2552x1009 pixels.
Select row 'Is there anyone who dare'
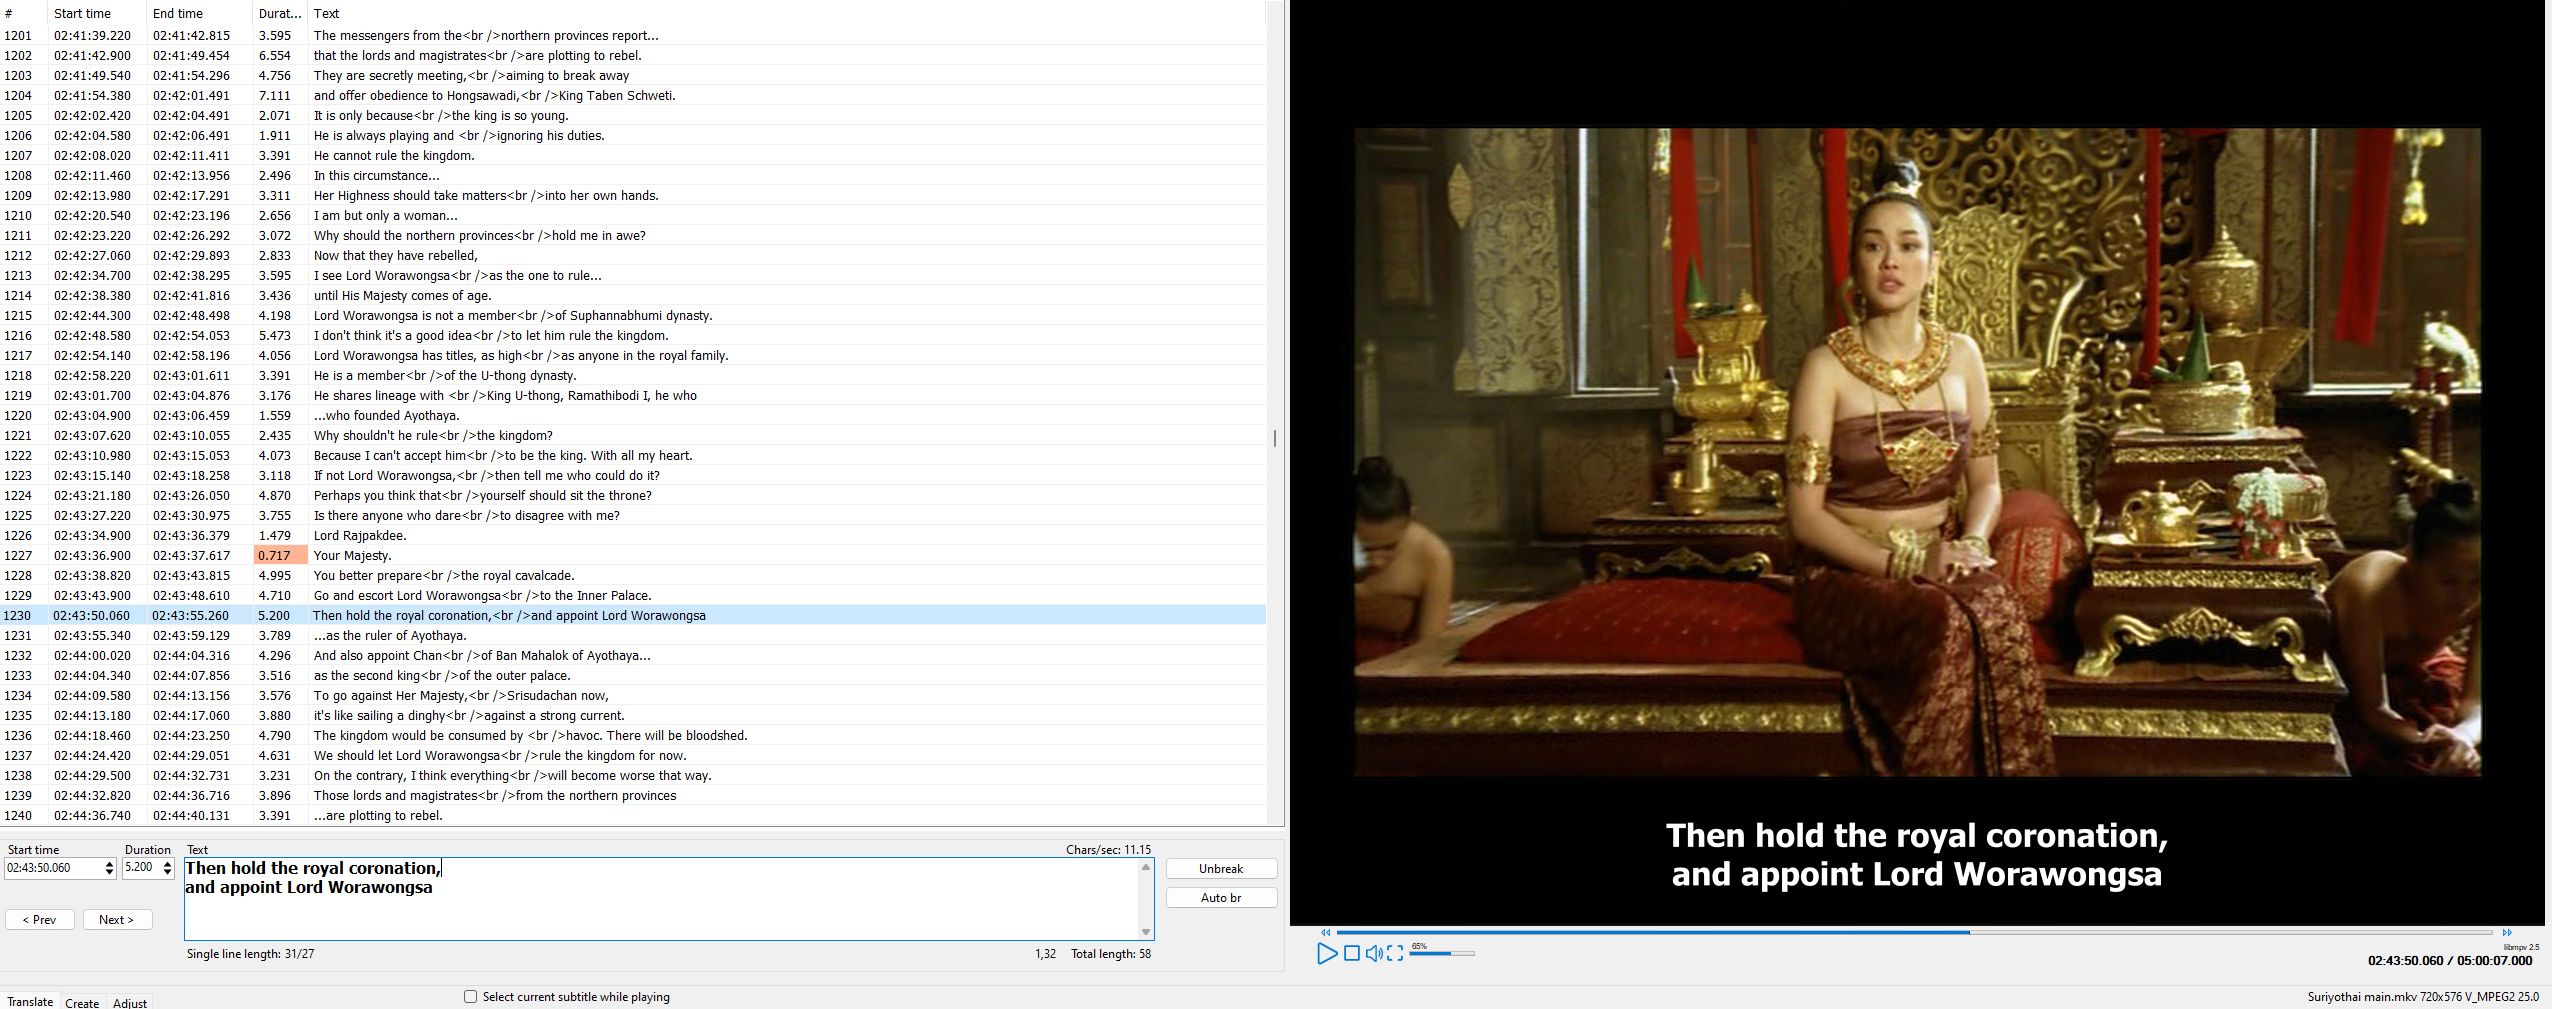633,515
